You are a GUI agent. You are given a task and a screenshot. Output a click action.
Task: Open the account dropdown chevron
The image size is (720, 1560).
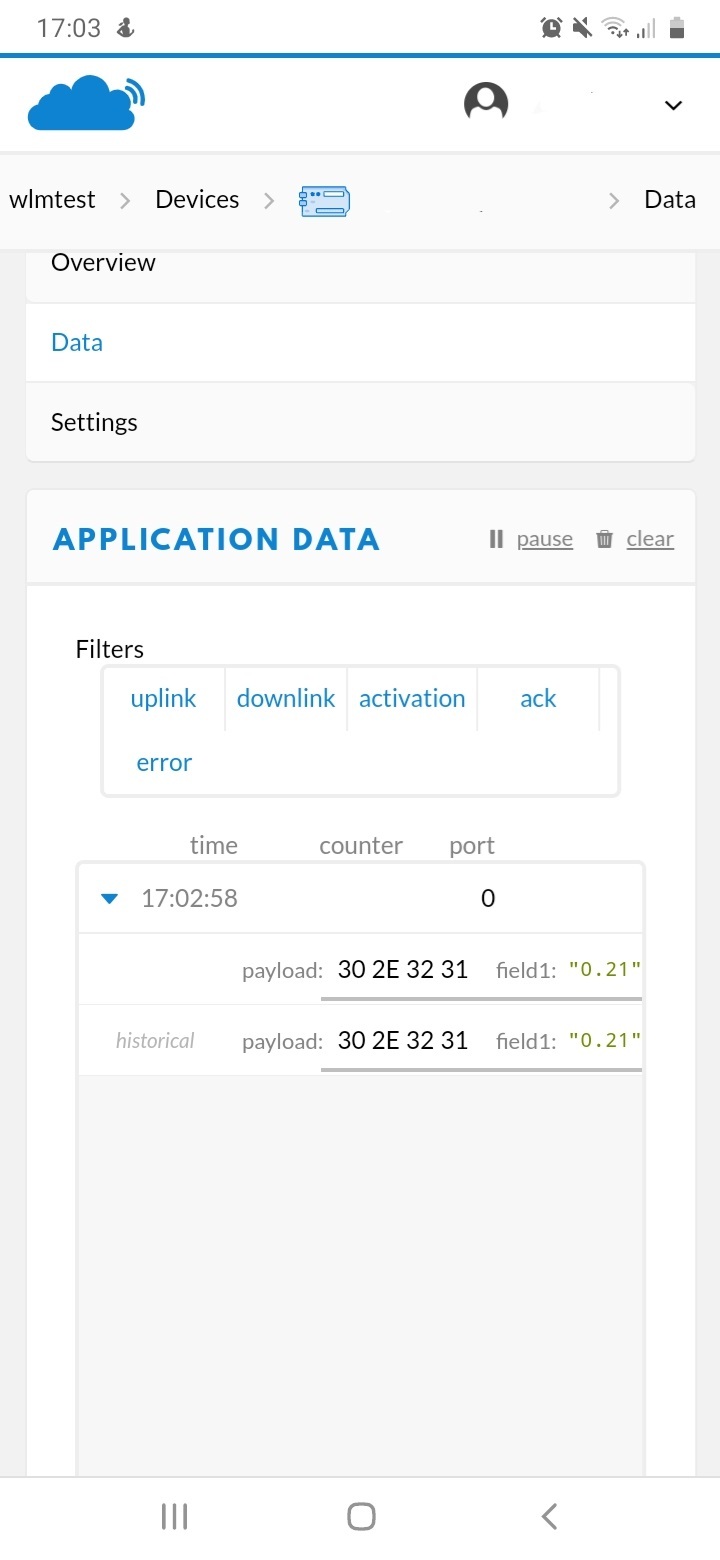(x=672, y=104)
